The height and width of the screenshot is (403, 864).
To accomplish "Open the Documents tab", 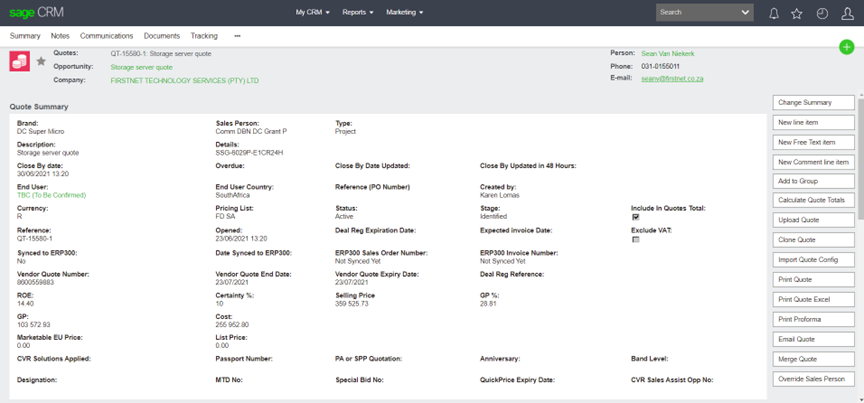I will point(161,36).
